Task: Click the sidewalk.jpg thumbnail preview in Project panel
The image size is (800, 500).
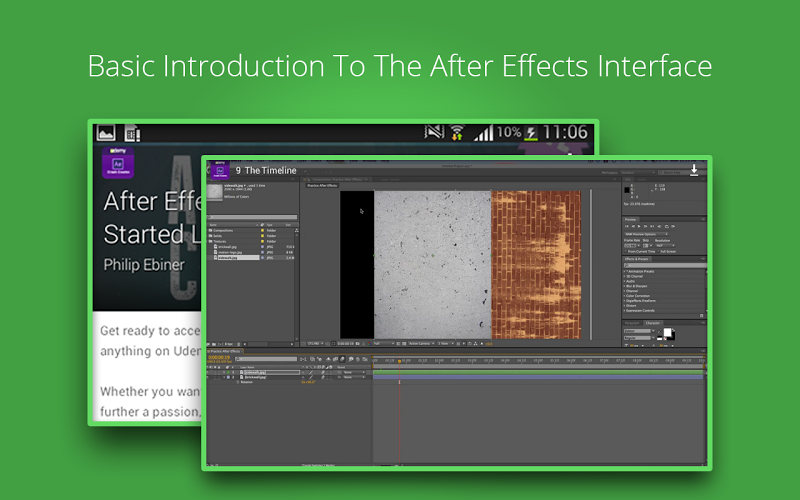Action: (x=215, y=192)
